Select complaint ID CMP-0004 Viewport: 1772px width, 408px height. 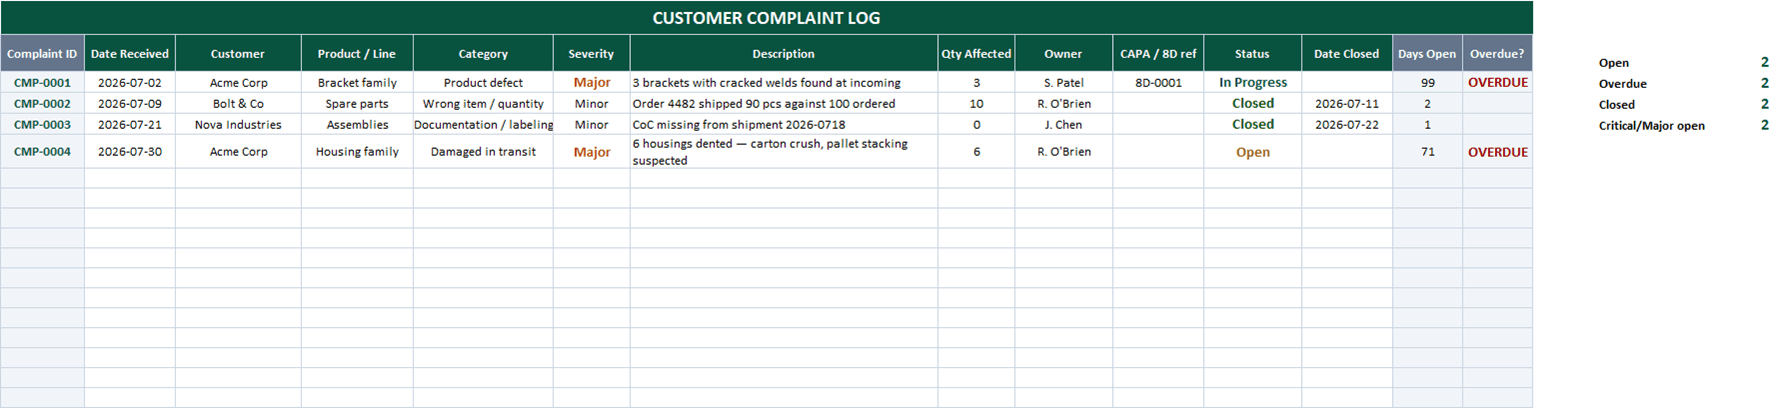coord(42,152)
